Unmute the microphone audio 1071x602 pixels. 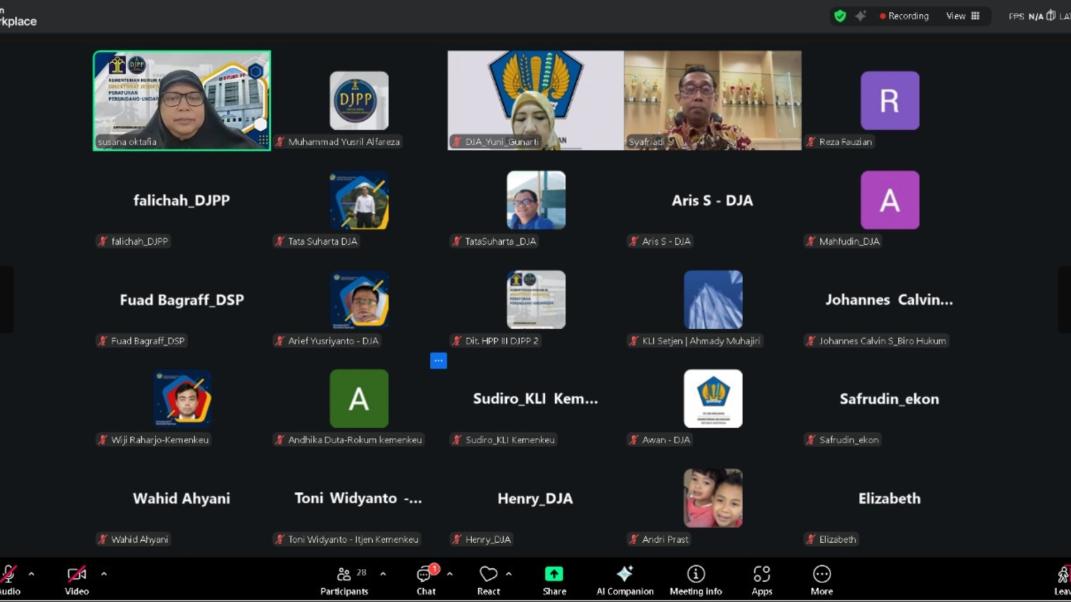(8, 578)
